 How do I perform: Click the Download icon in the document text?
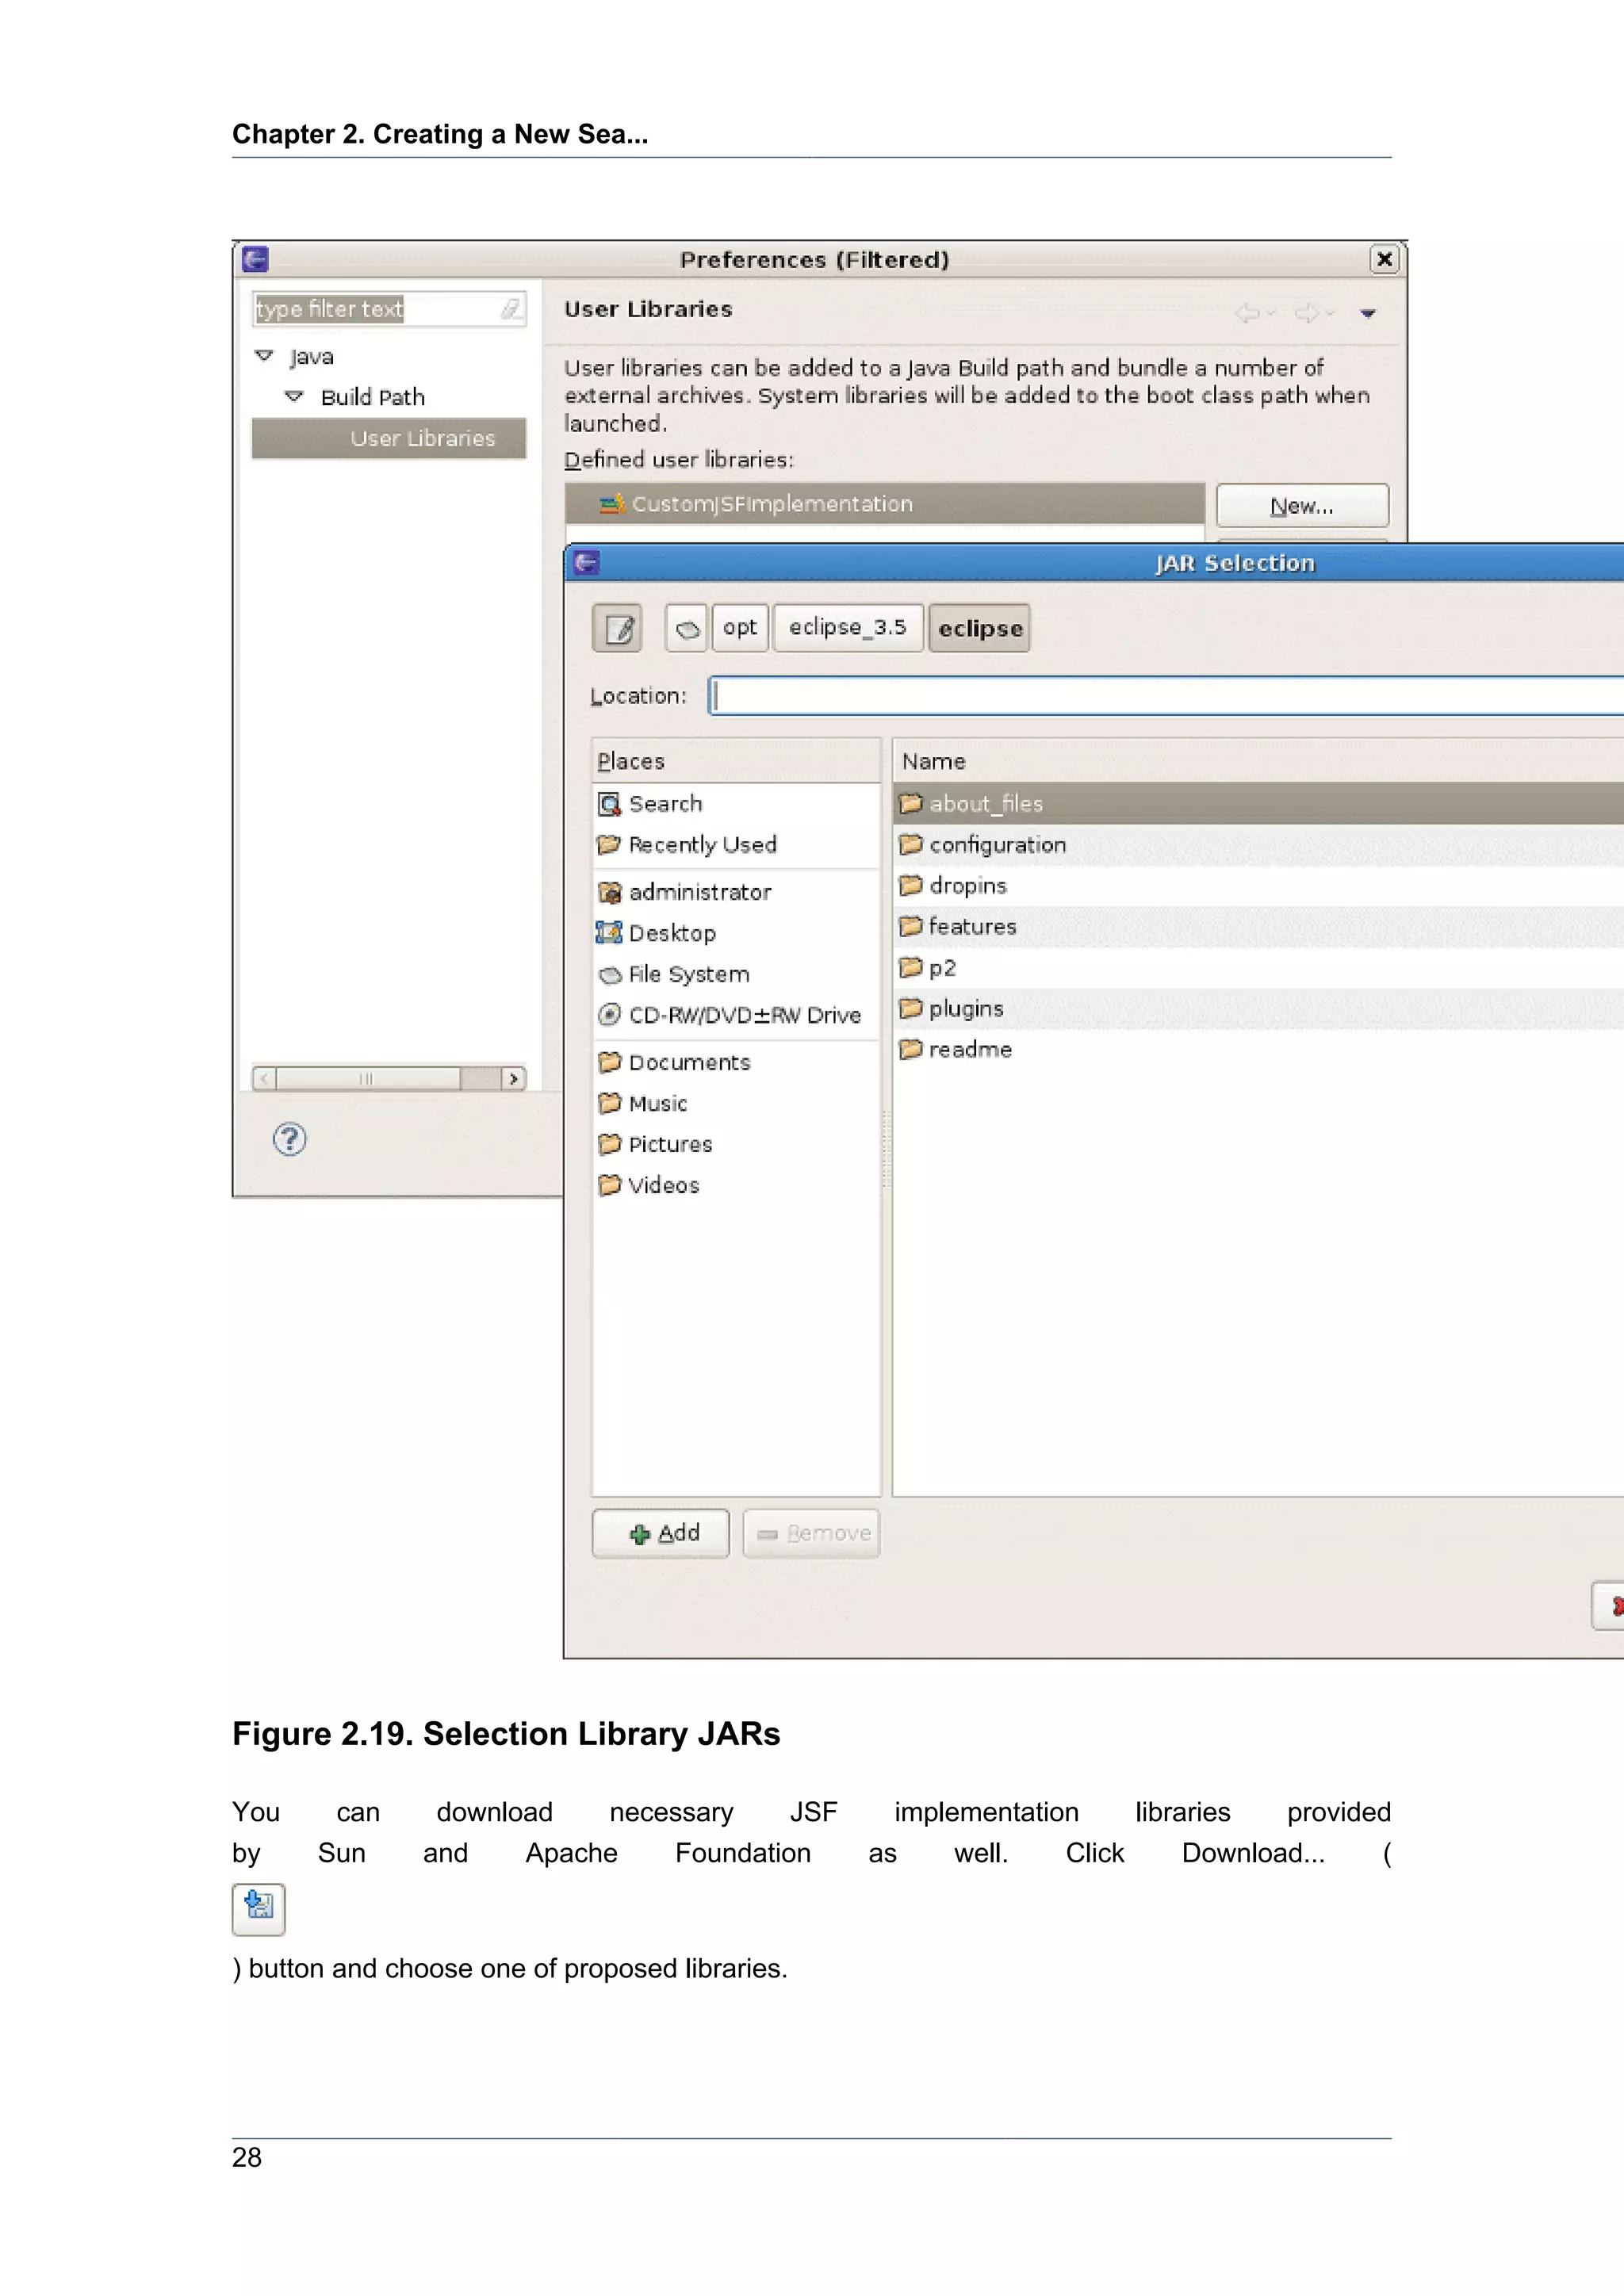coord(259,1909)
